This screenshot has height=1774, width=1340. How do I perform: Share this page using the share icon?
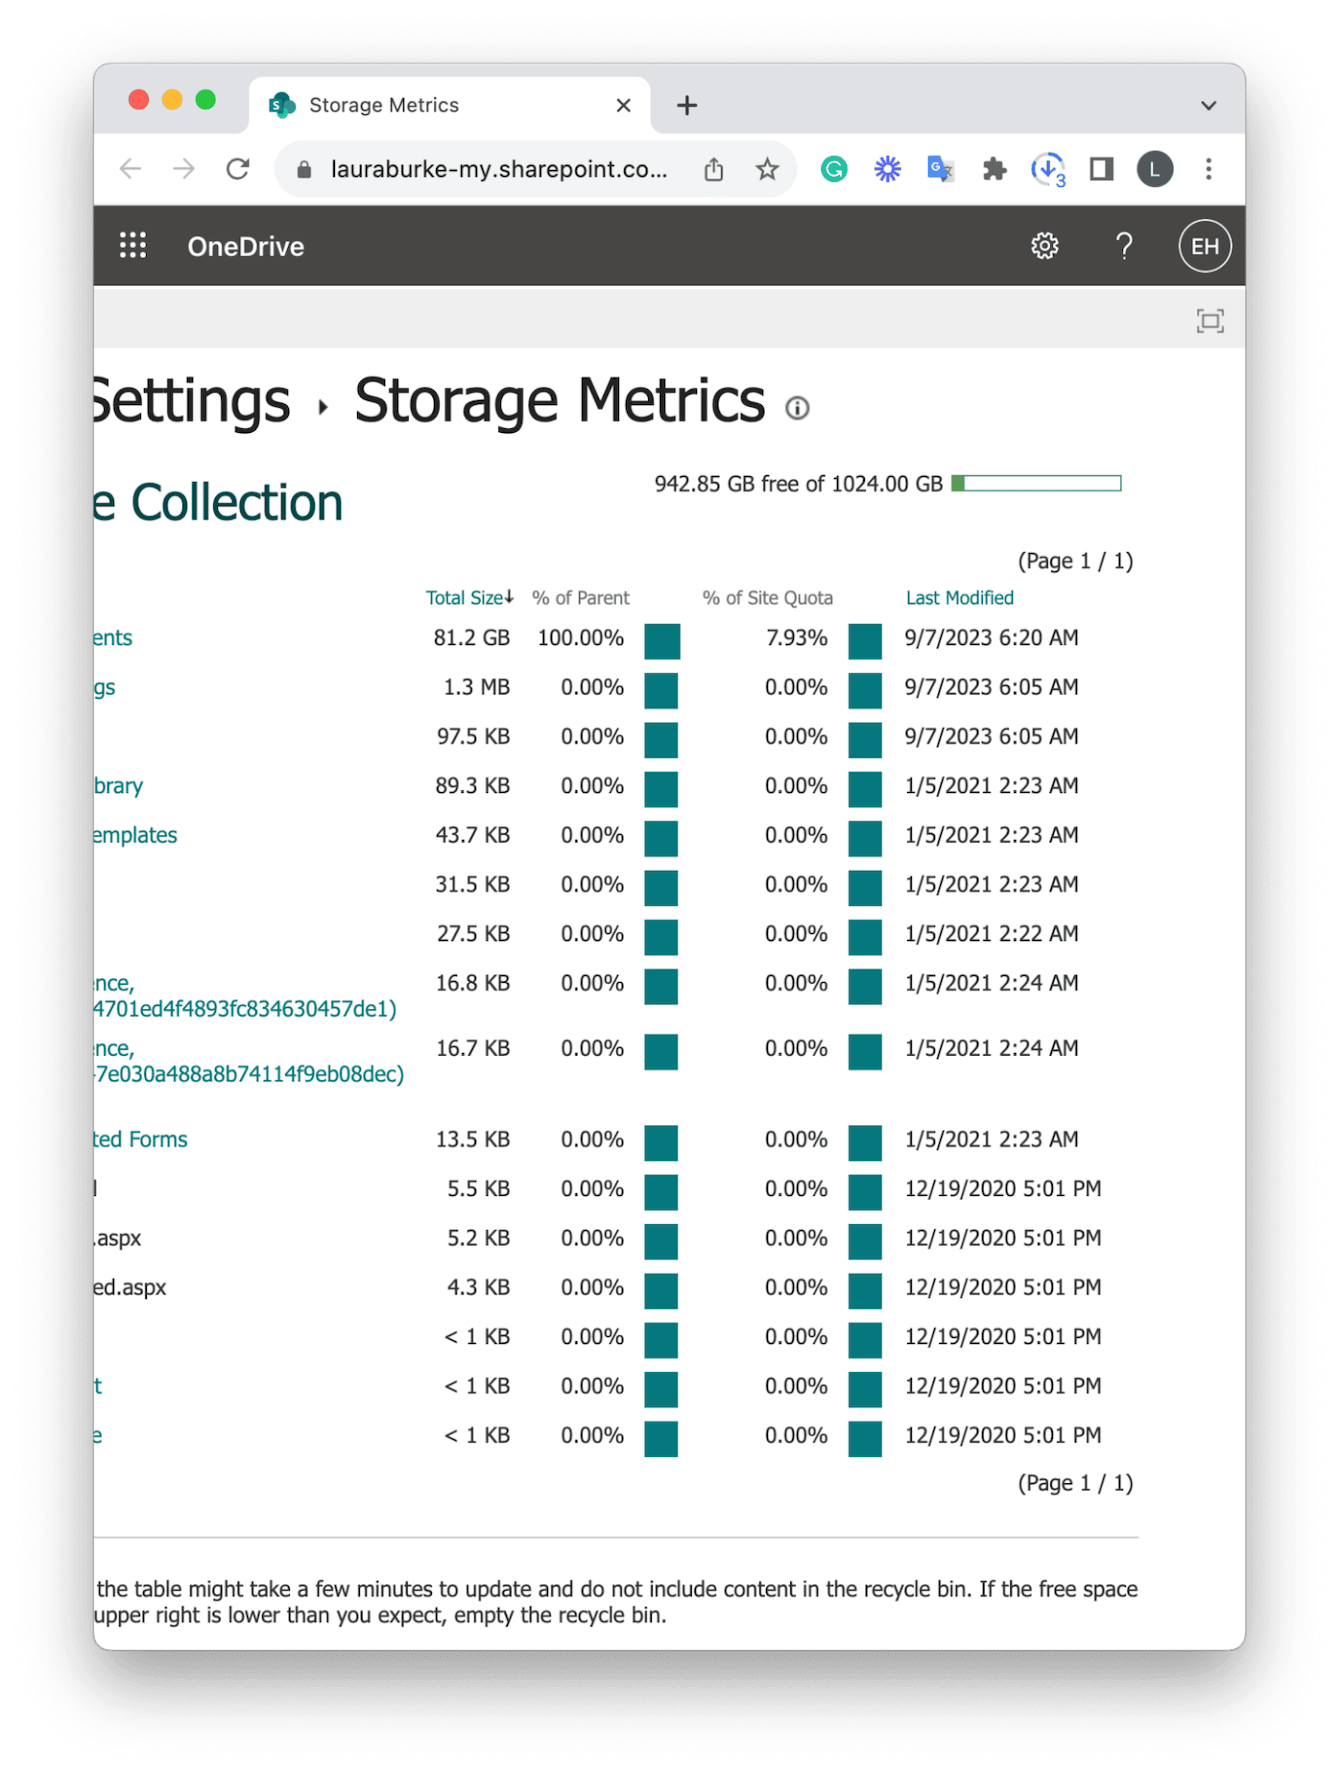pyautogui.click(x=713, y=170)
